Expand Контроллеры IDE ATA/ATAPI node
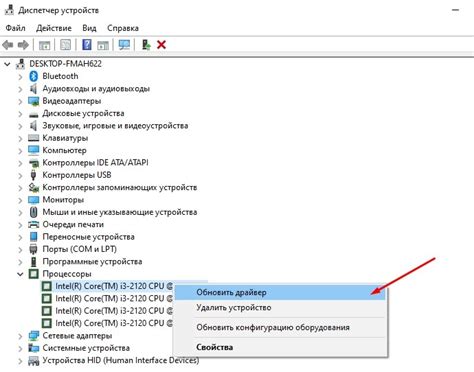This screenshot has height=372, width=474. click(20, 163)
